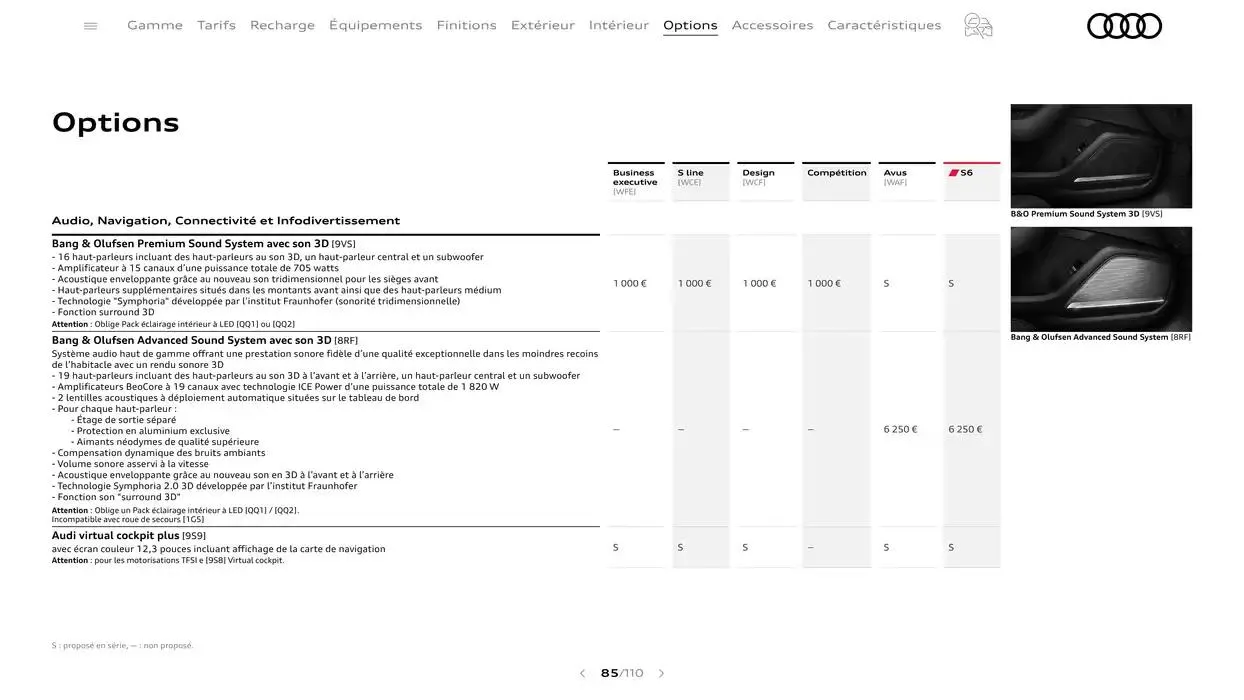Open the Caractéristiques section
The width and height of the screenshot is (1244, 700).
pyautogui.click(x=883, y=24)
